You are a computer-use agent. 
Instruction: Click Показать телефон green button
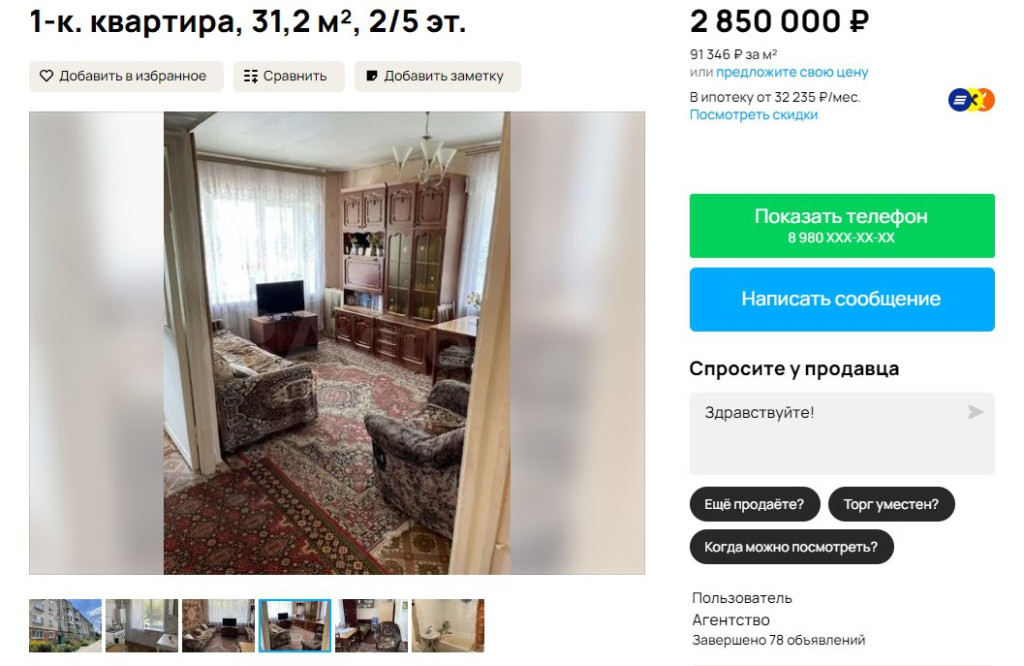tap(842, 226)
